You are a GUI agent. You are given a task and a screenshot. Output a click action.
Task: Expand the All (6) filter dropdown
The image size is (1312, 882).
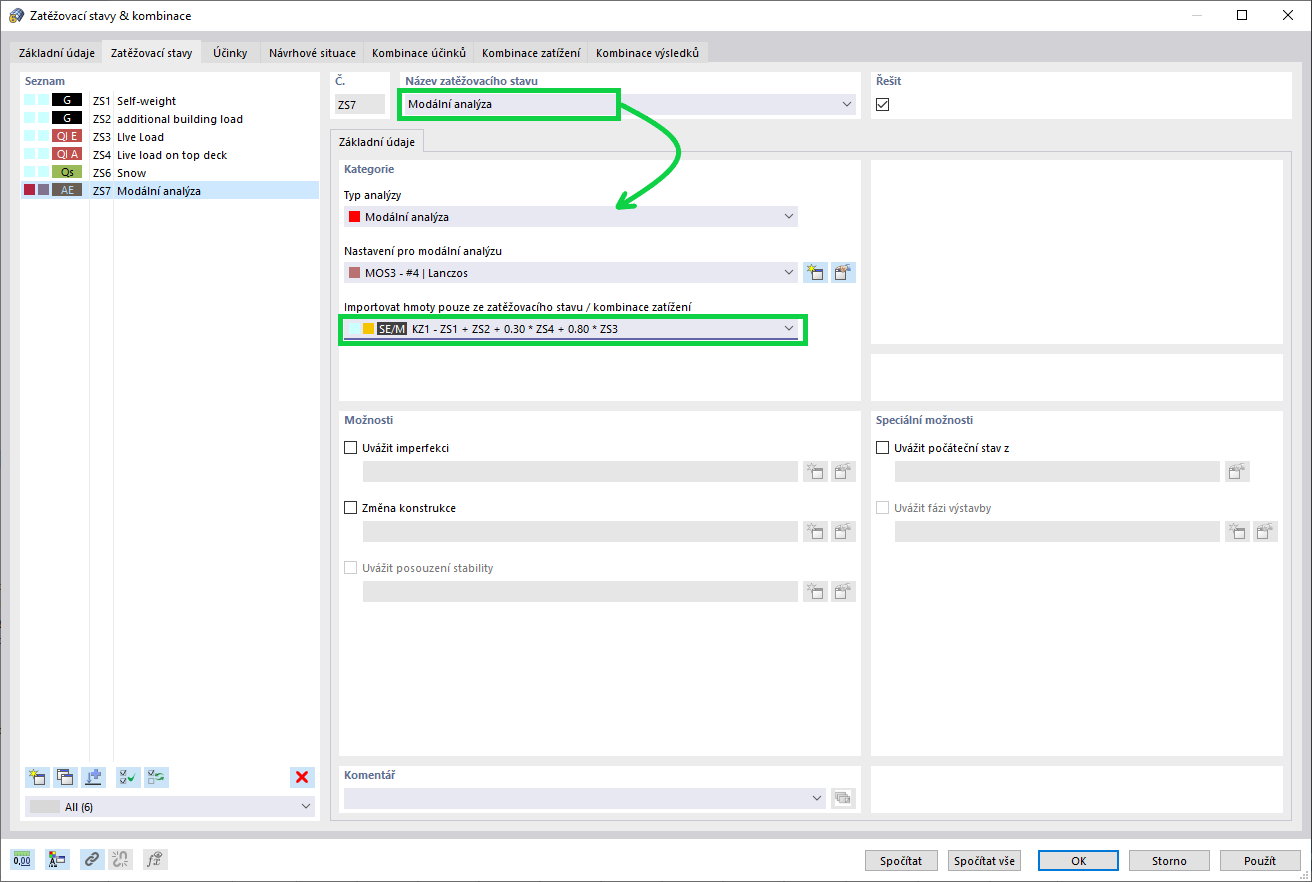pyautogui.click(x=305, y=806)
